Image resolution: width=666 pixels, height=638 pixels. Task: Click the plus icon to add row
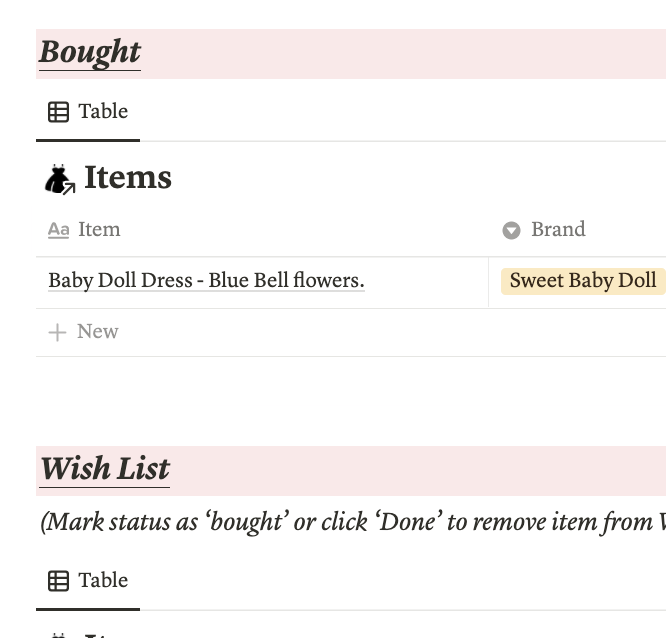58,332
